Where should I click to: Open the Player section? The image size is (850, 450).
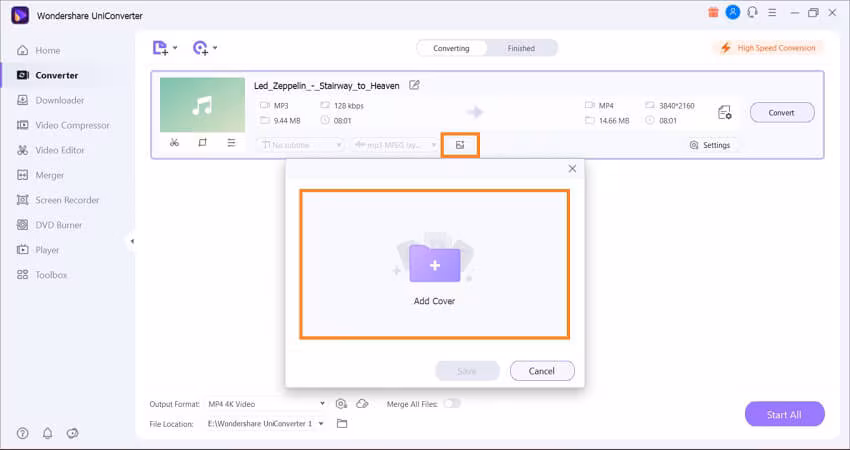(x=38, y=250)
